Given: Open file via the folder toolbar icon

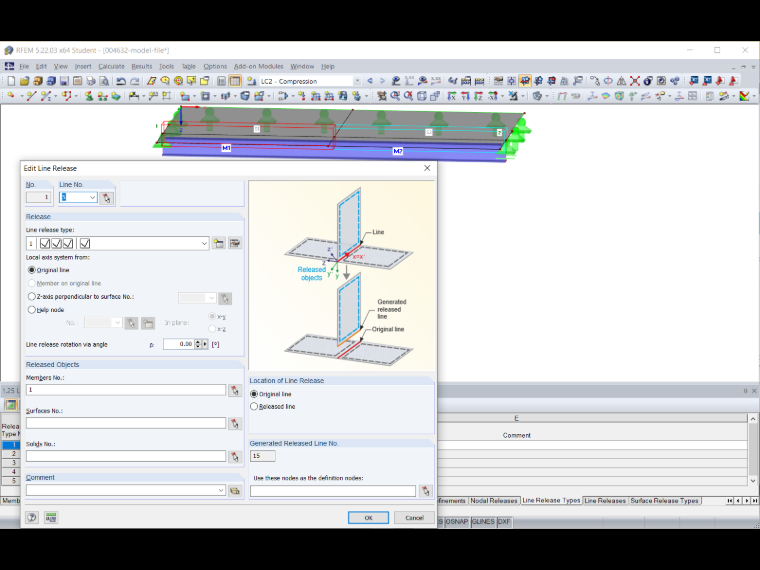Looking at the screenshot, I should [25, 81].
